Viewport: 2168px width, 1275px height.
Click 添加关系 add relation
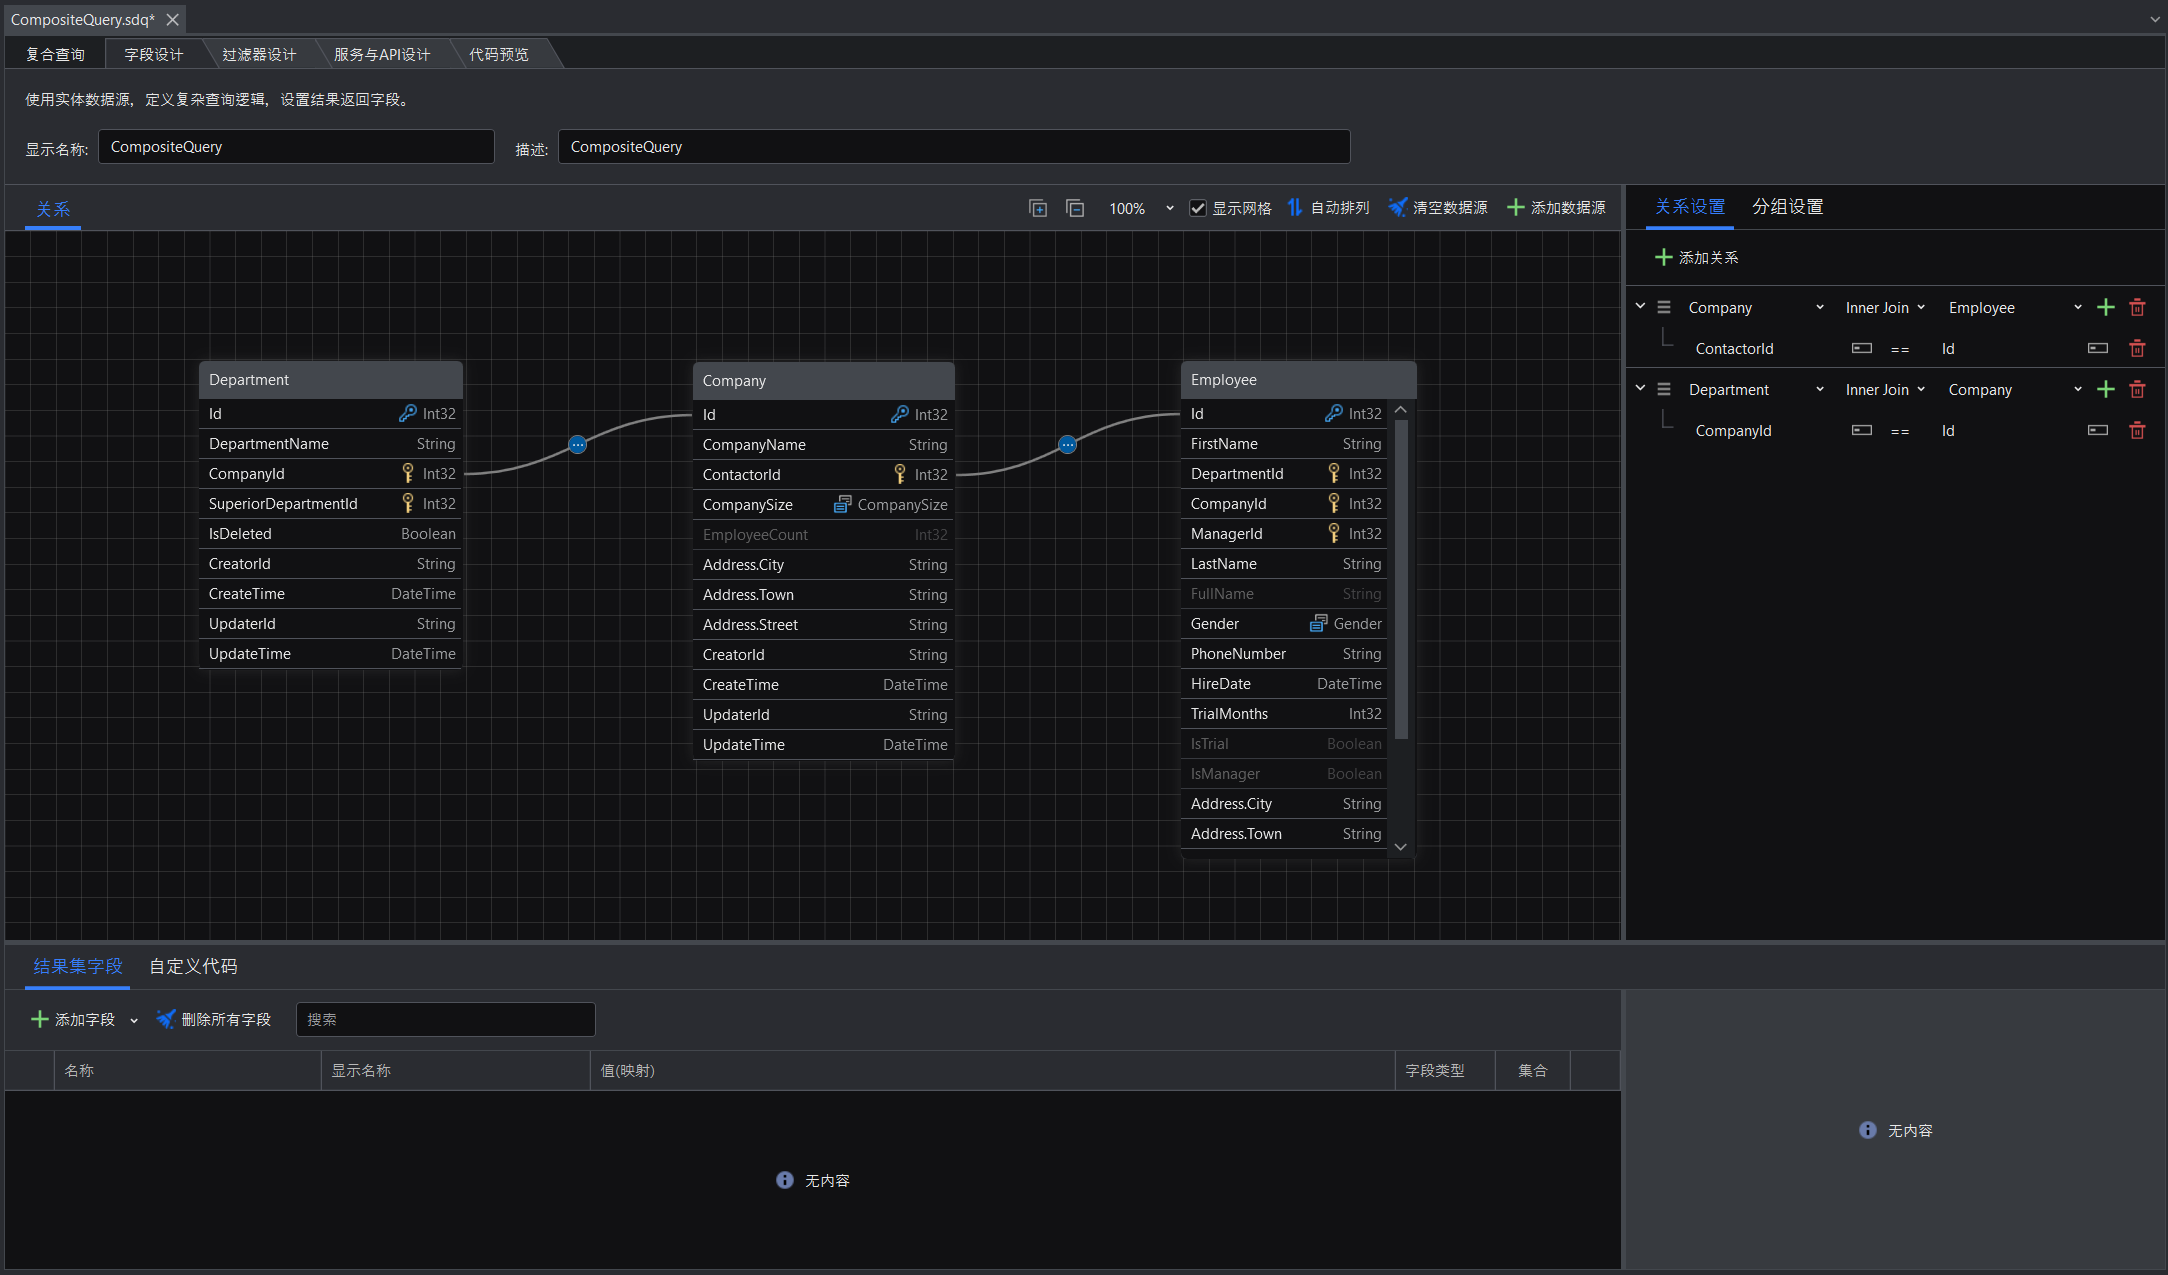[1697, 258]
